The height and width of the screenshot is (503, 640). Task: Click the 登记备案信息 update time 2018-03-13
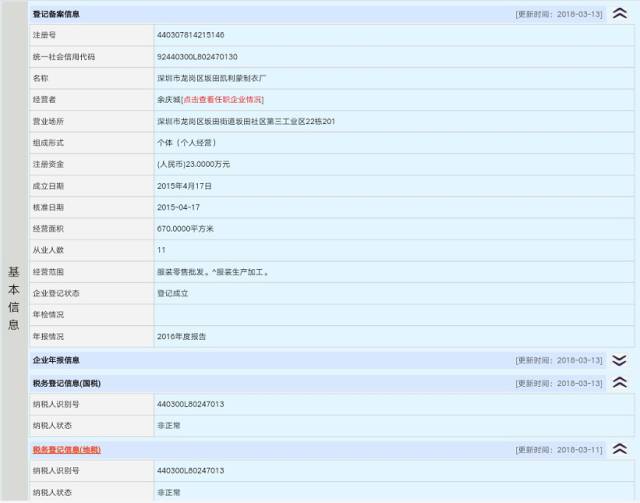tap(559, 14)
